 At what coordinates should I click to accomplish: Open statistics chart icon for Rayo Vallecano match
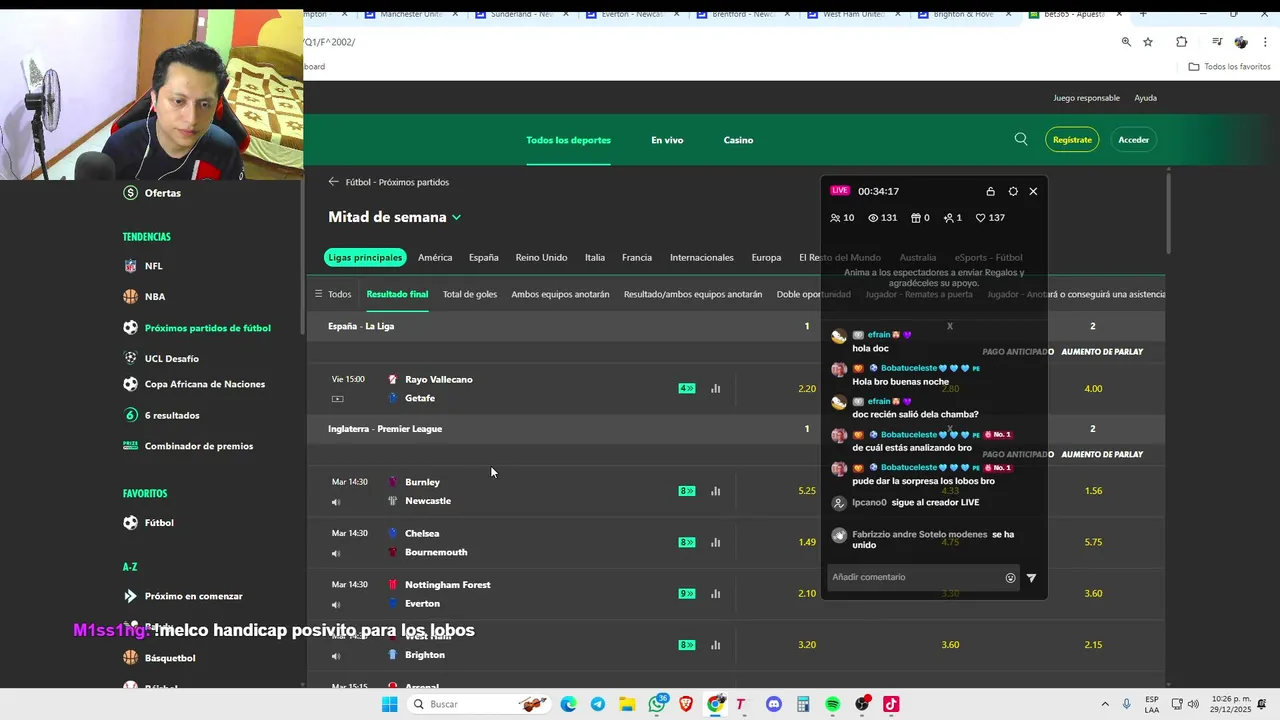(715, 388)
